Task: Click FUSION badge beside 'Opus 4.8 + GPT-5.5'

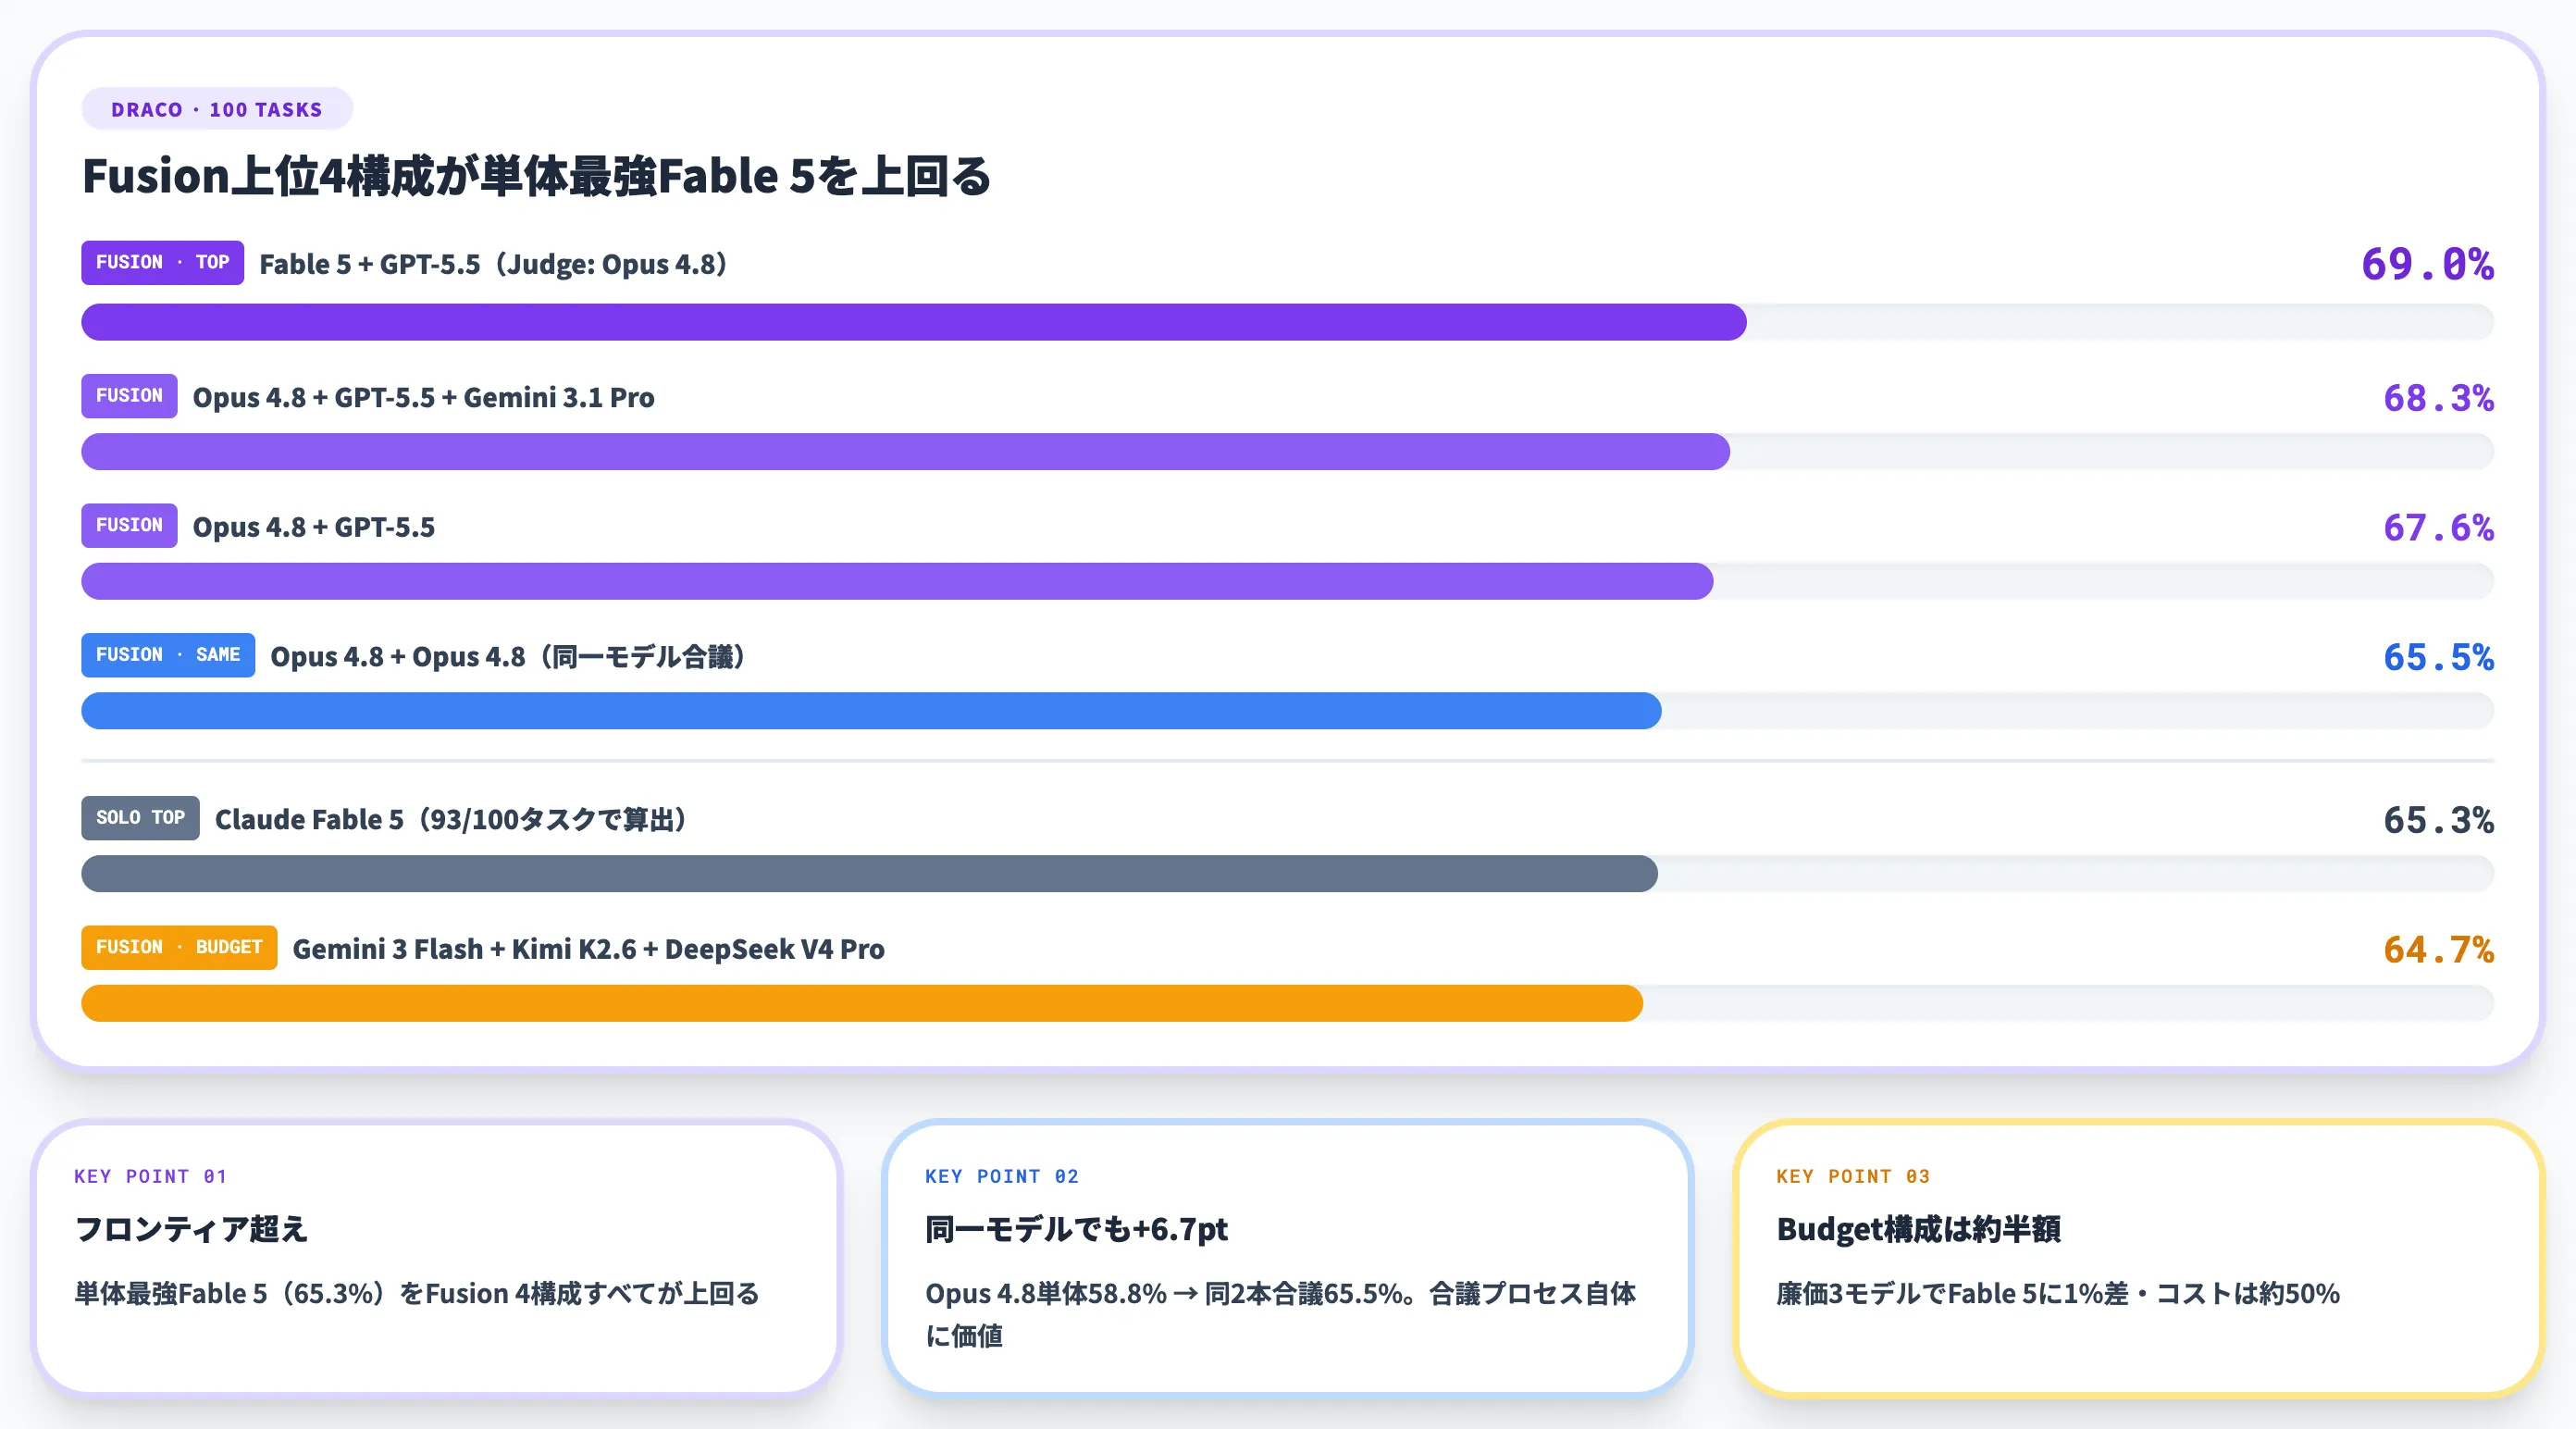Action: [130, 526]
